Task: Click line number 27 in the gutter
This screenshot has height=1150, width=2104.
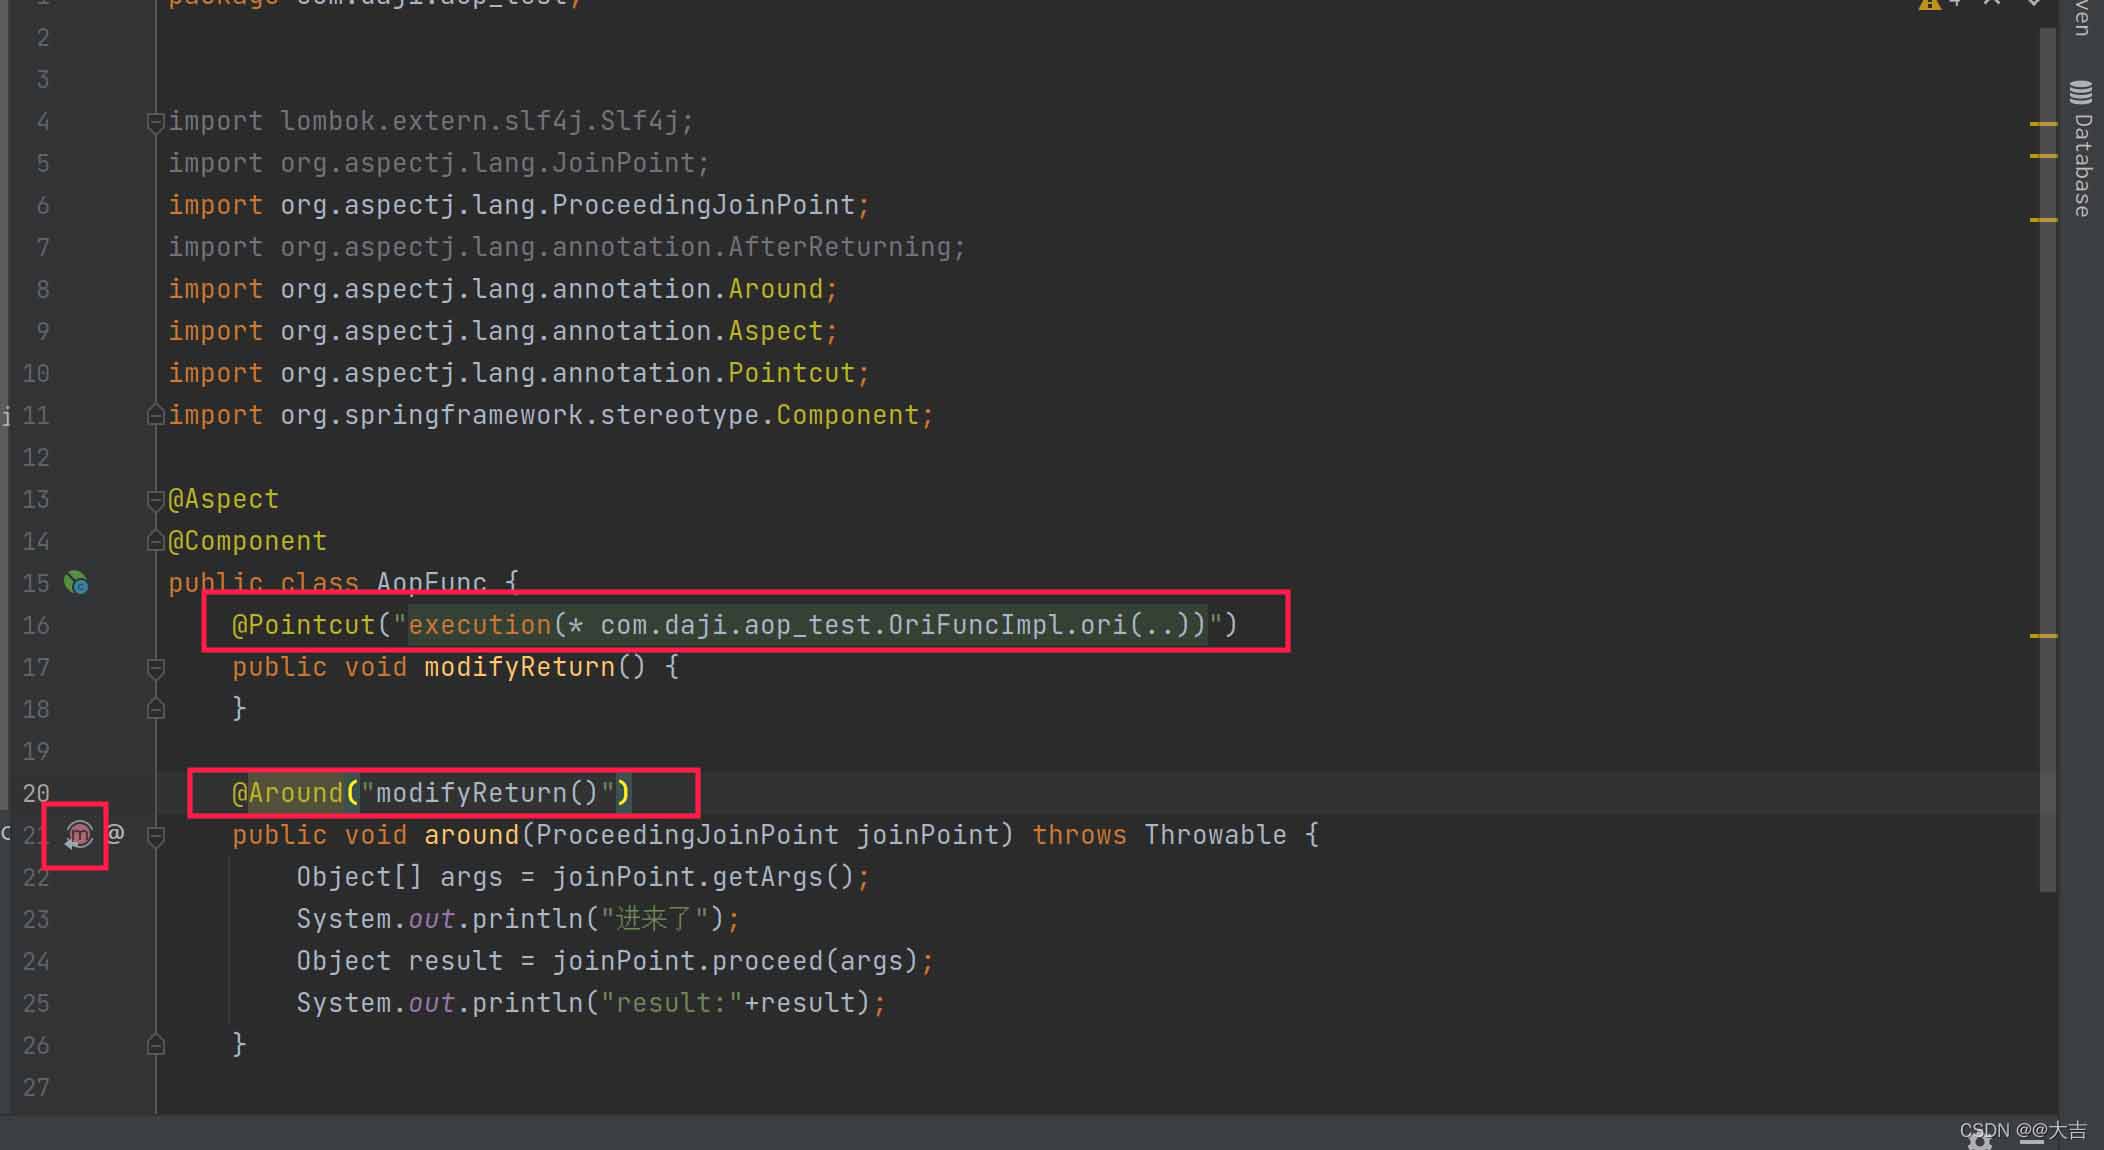Action: 36,1087
